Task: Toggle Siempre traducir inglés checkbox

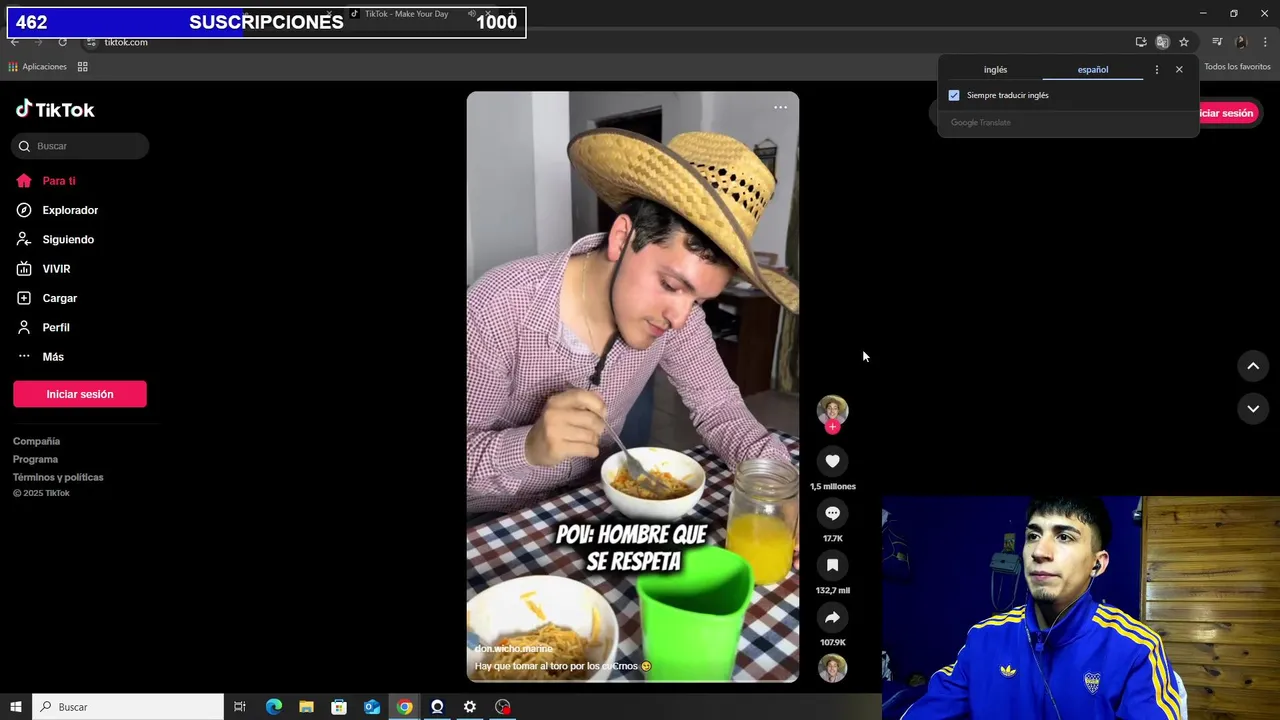Action: click(x=954, y=95)
